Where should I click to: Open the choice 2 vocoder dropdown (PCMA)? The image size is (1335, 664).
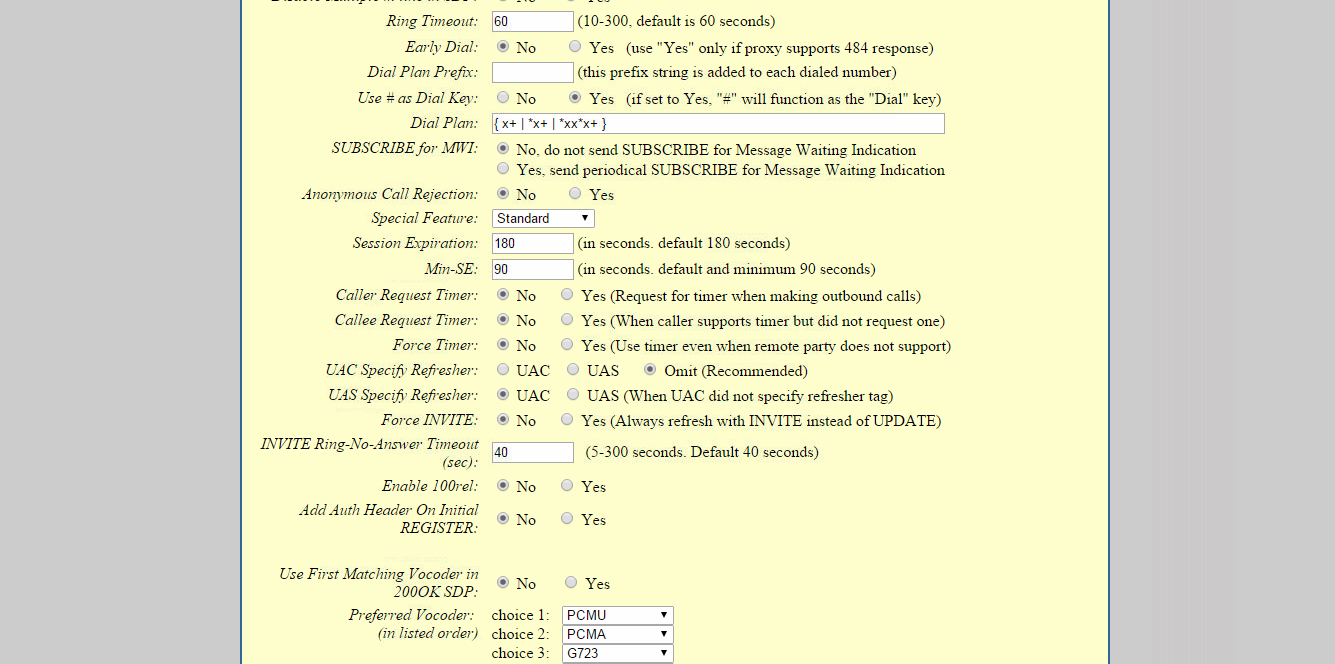(x=618, y=634)
